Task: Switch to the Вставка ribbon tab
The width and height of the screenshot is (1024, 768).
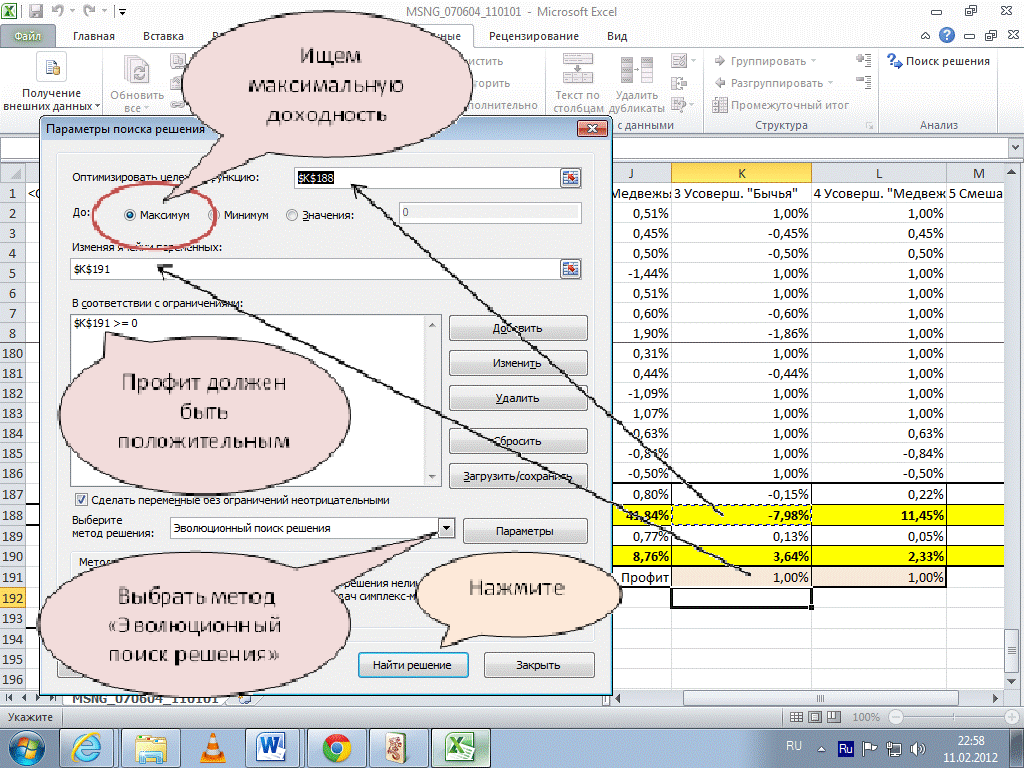Action: (163, 36)
